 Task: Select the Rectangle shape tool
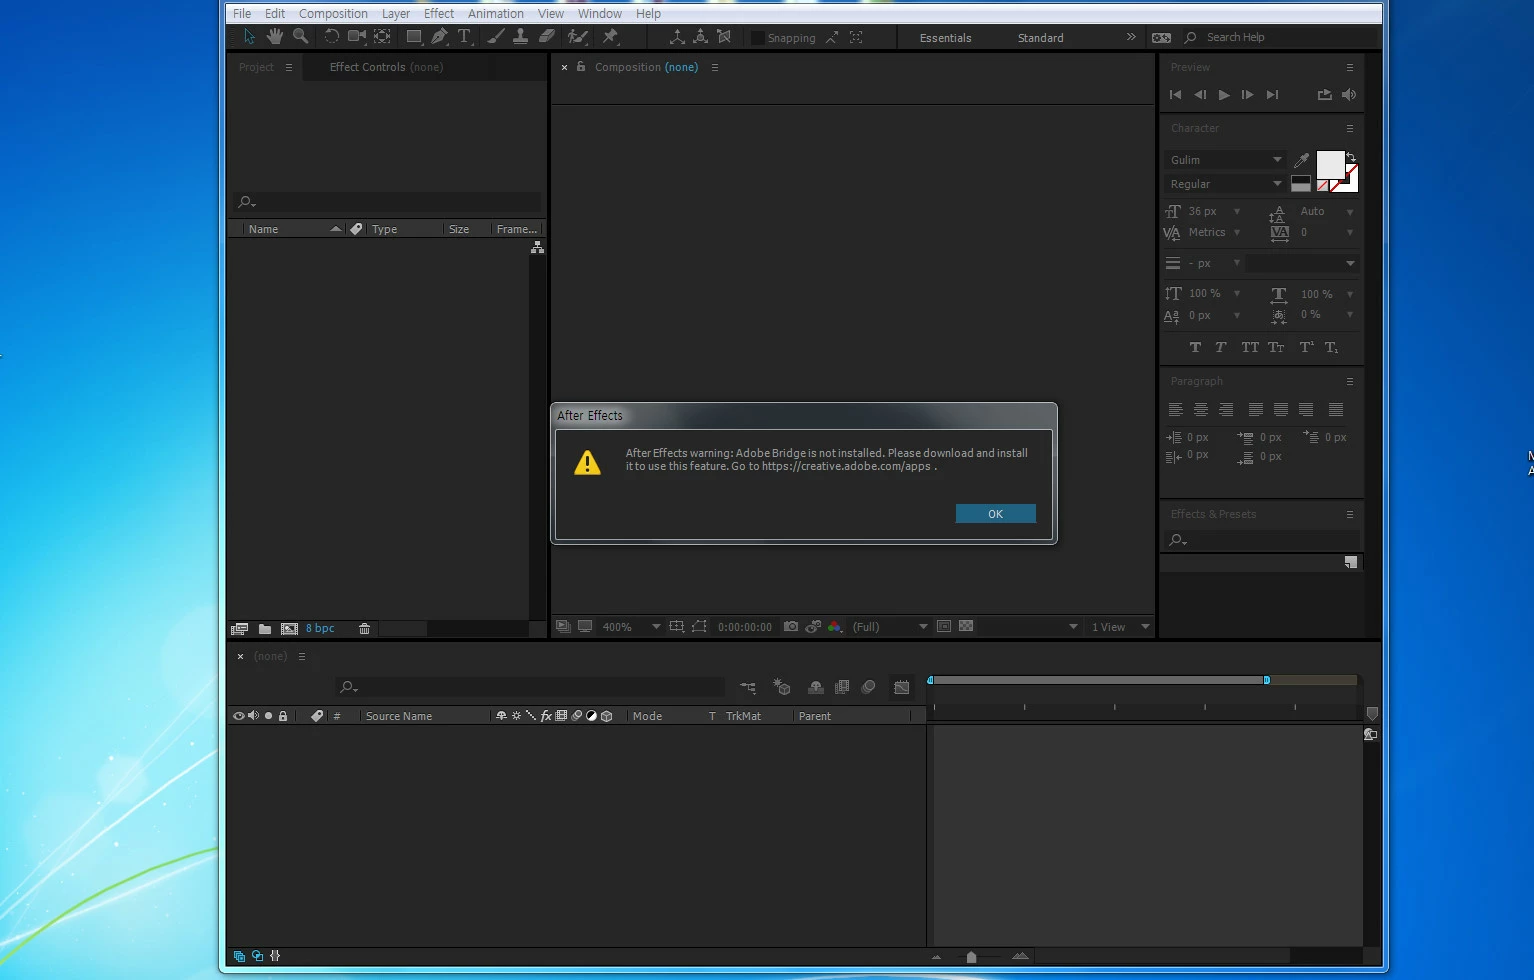point(413,37)
